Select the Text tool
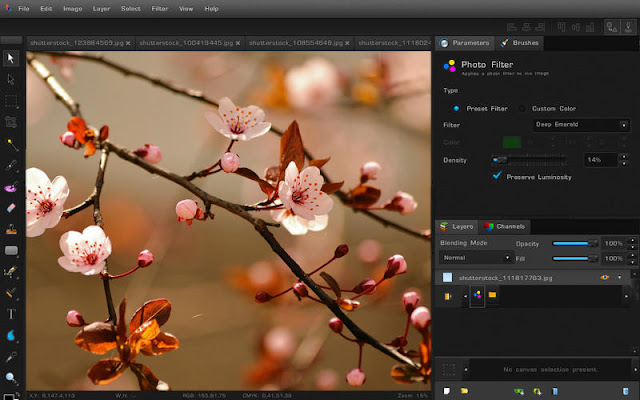 point(11,313)
